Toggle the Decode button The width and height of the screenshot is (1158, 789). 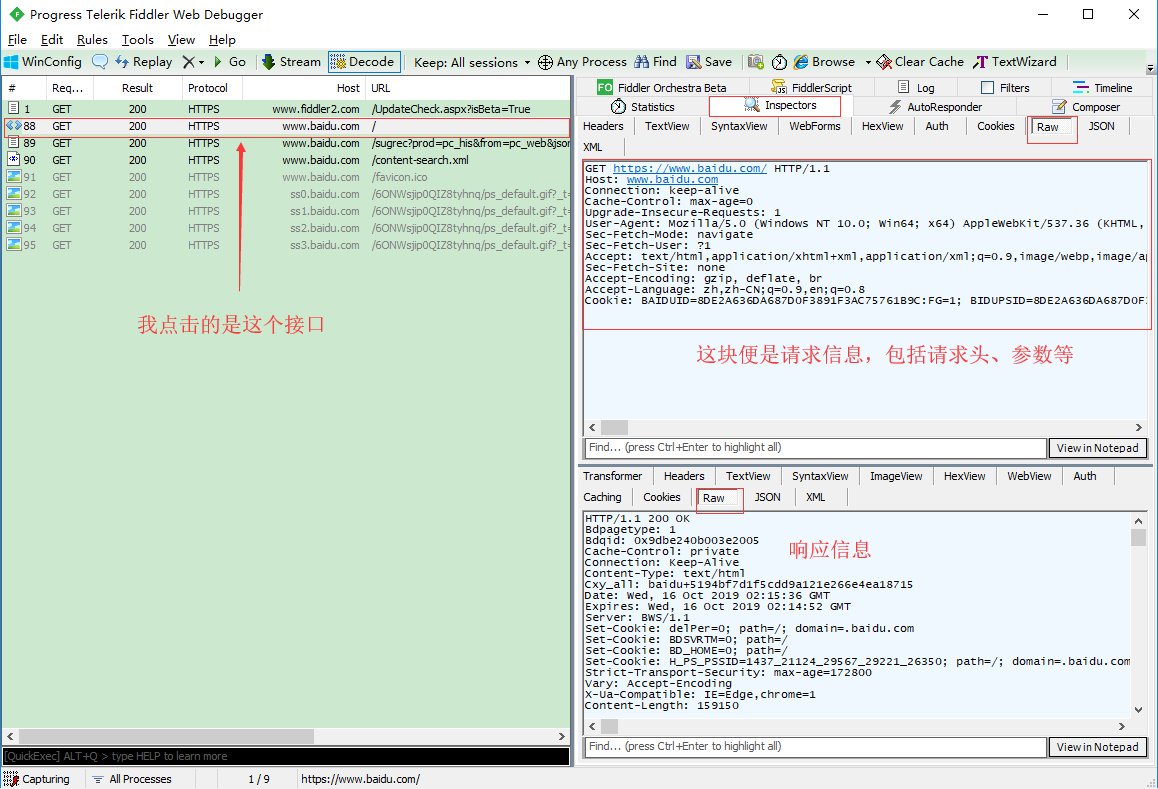click(x=364, y=62)
